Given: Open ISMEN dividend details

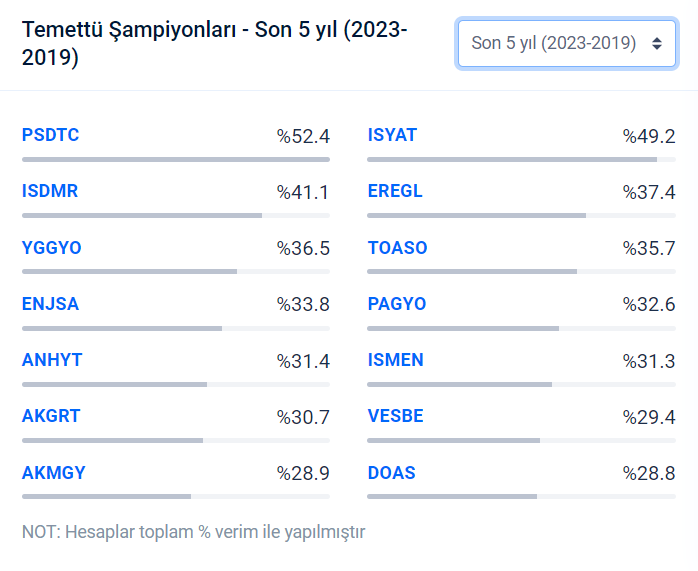Looking at the screenshot, I should click(x=395, y=360).
